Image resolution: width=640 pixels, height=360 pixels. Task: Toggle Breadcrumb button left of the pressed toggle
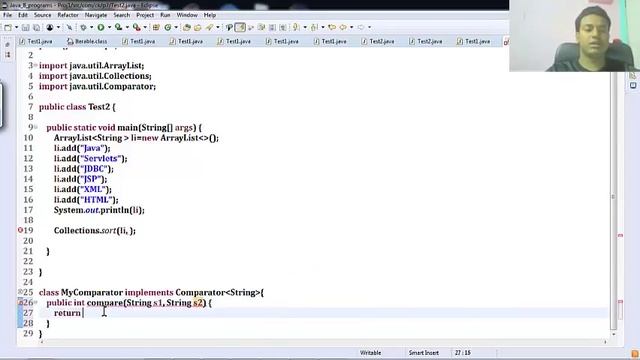[x=229, y=27]
